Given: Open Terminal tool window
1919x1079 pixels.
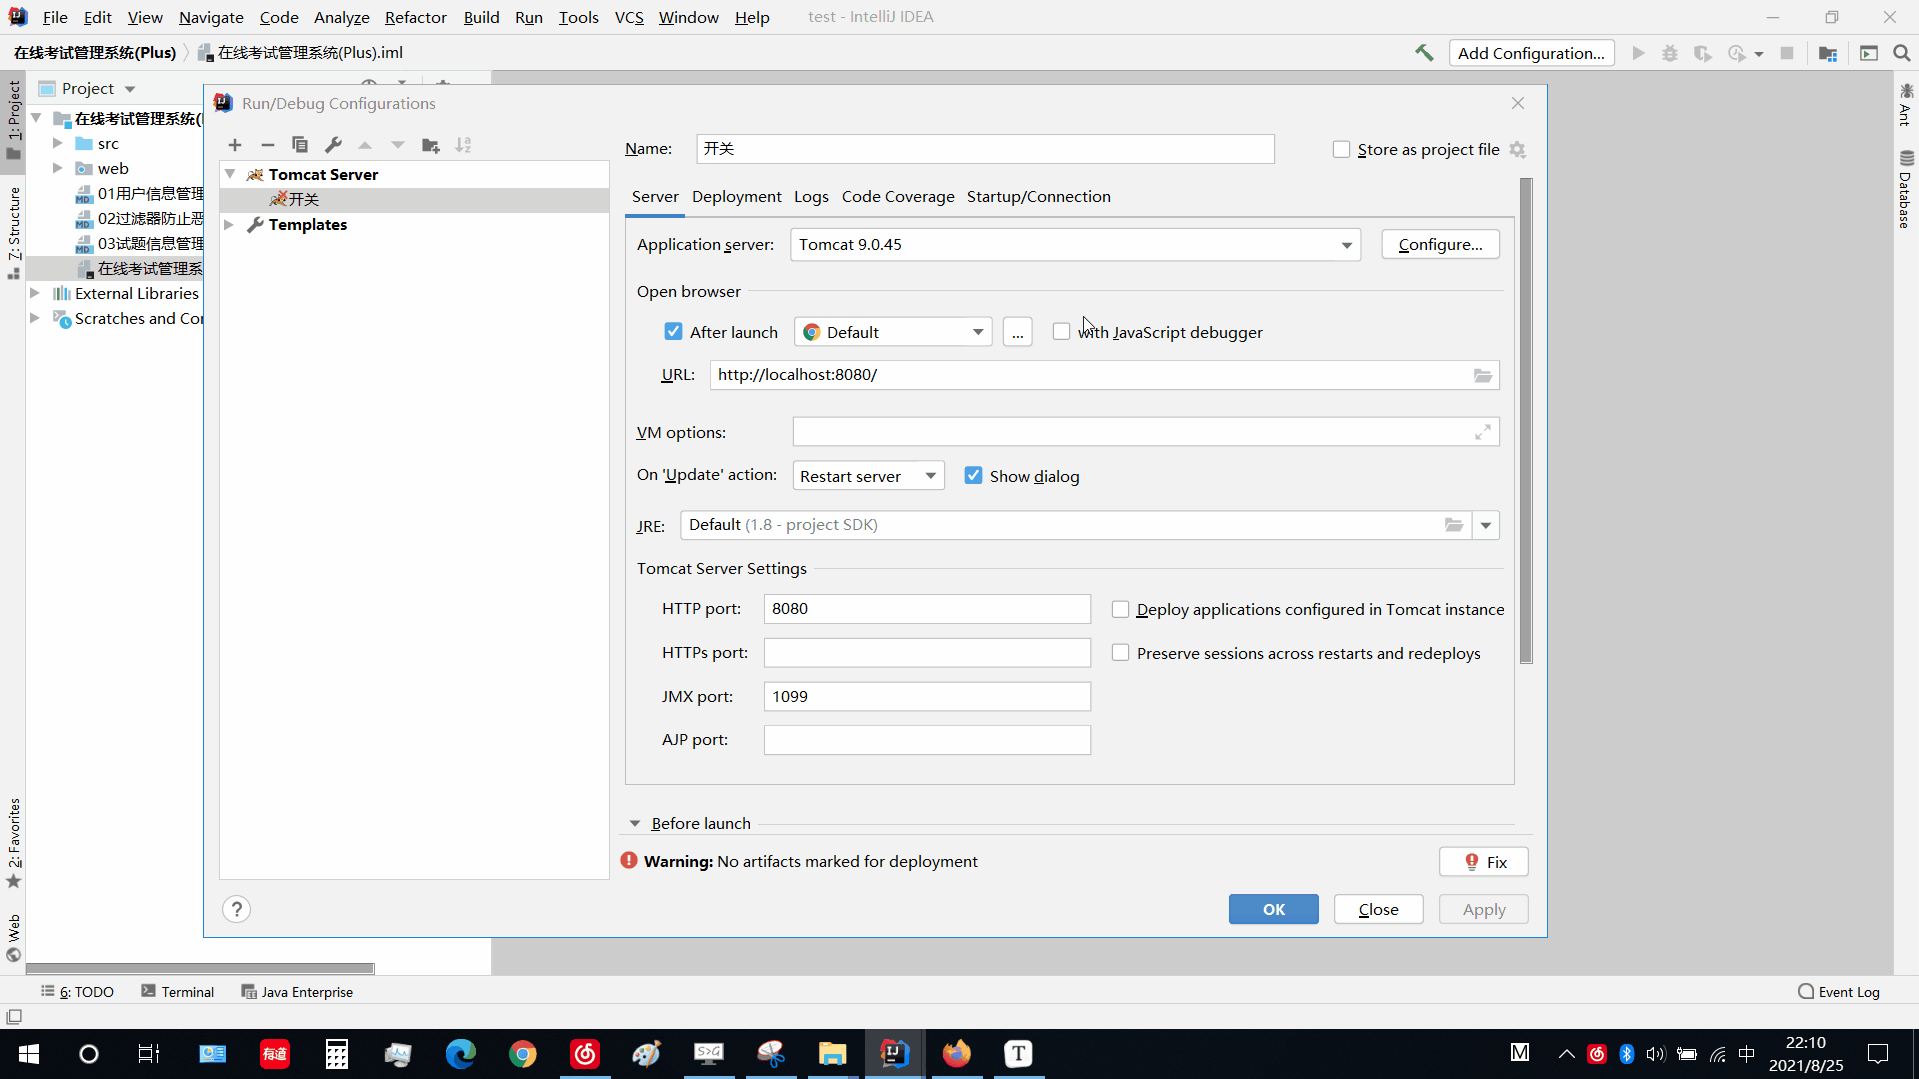Looking at the screenshot, I should [x=178, y=992].
